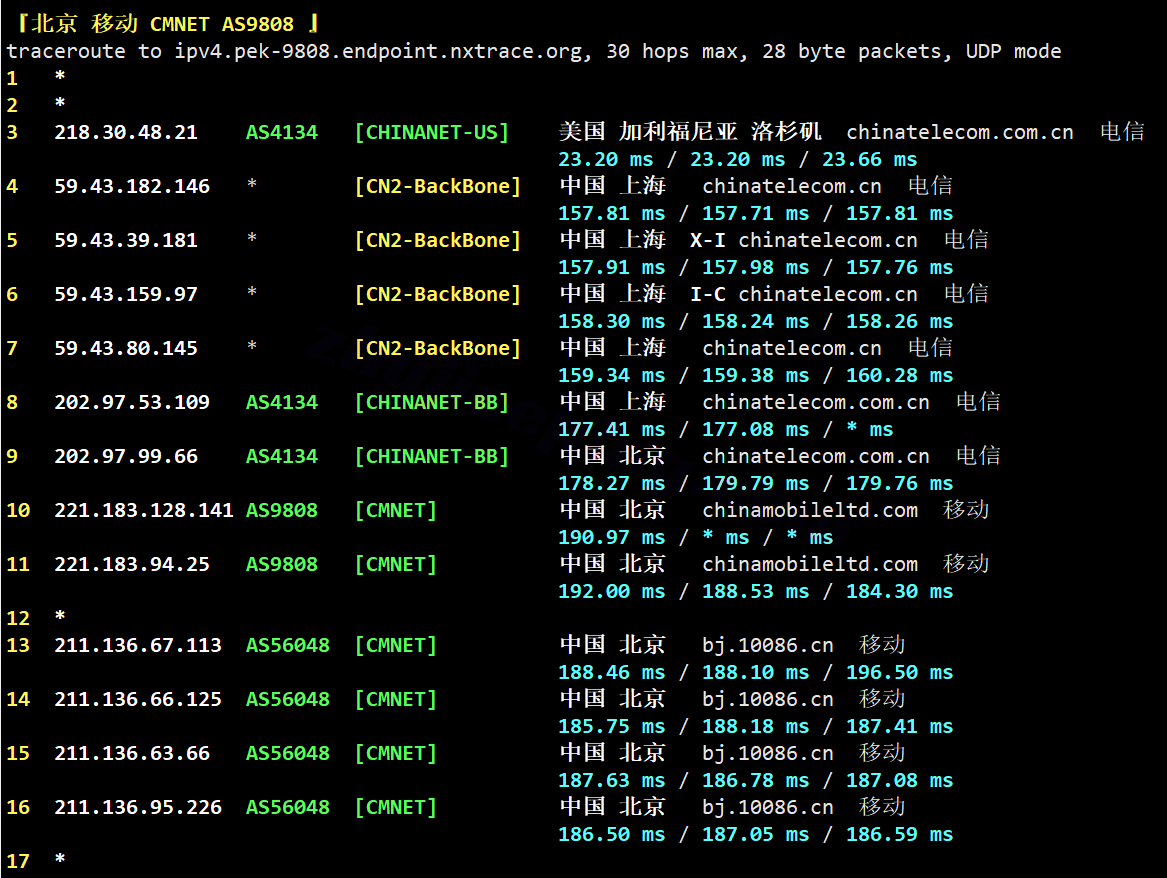This screenshot has height=878, width=1167.
Task: Click latency 185.75 ms
Action: click(x=612, y=727)
